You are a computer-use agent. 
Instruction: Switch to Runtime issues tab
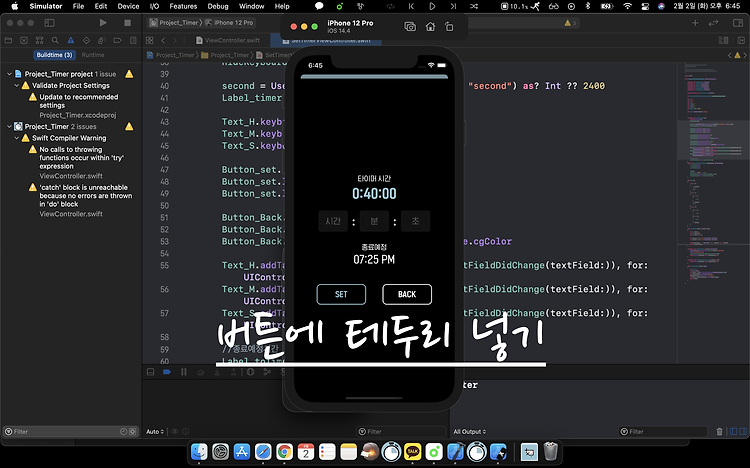[93, 55]
